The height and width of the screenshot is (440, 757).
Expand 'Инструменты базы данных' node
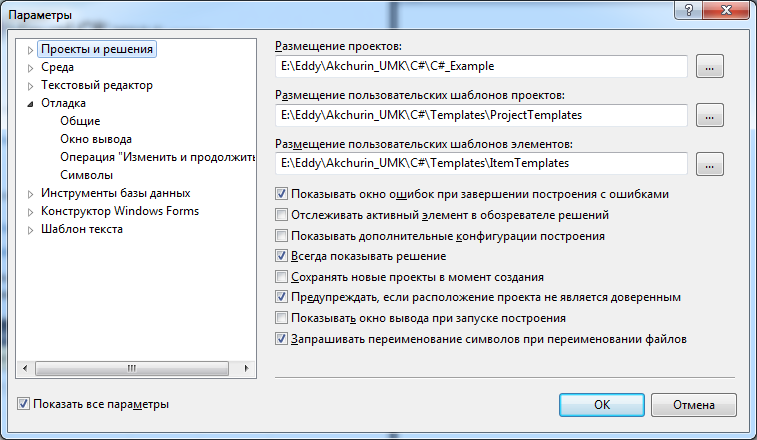[30, 194]
